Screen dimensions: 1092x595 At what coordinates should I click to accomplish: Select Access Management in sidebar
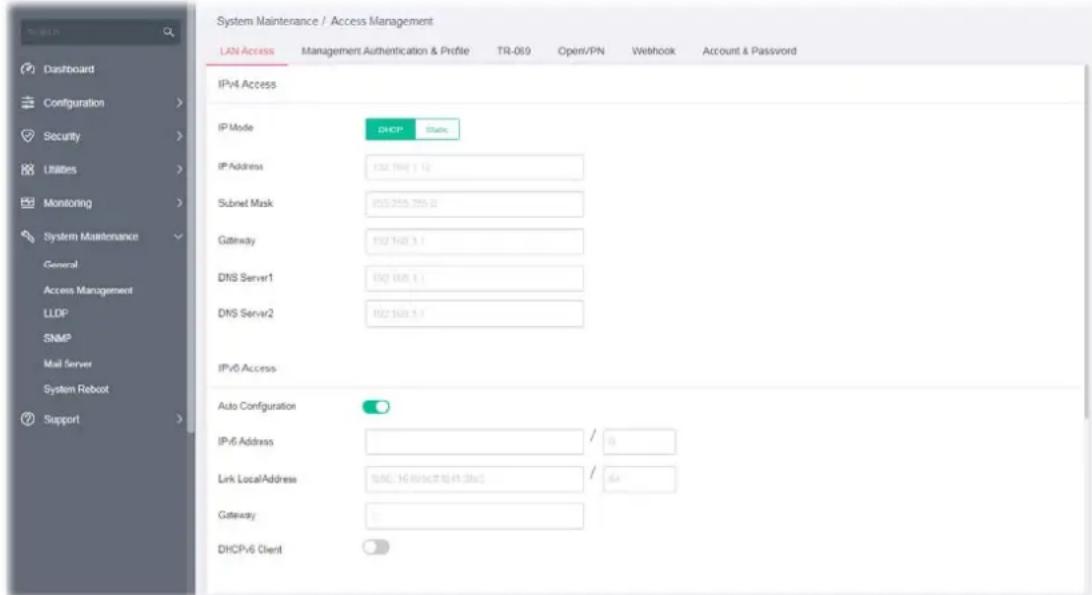88,290
